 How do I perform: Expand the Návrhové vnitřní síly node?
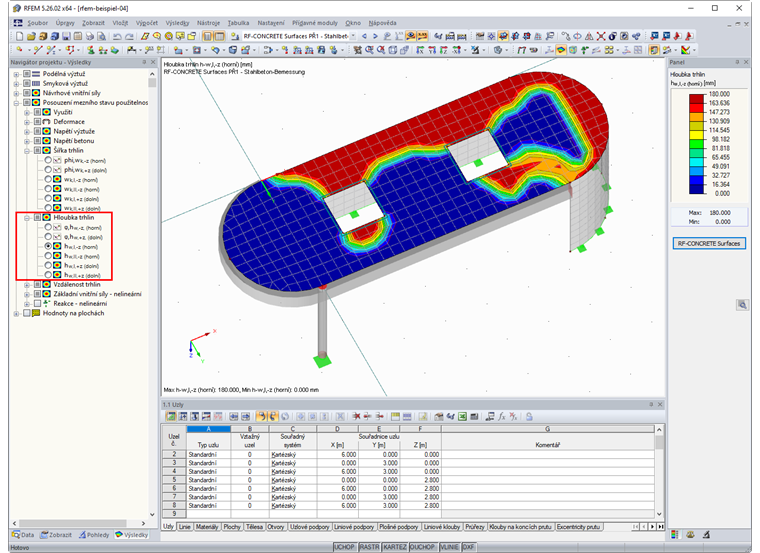(16, 93)
